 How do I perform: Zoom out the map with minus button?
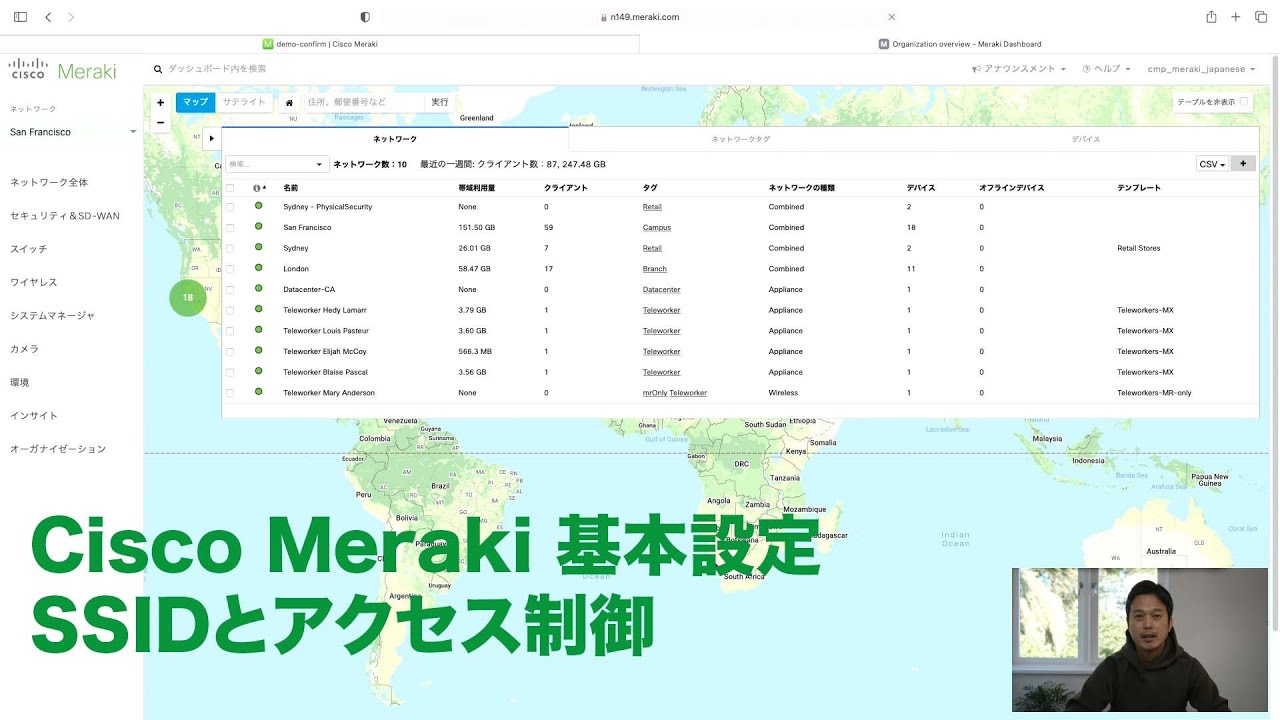tap(160, 123)
